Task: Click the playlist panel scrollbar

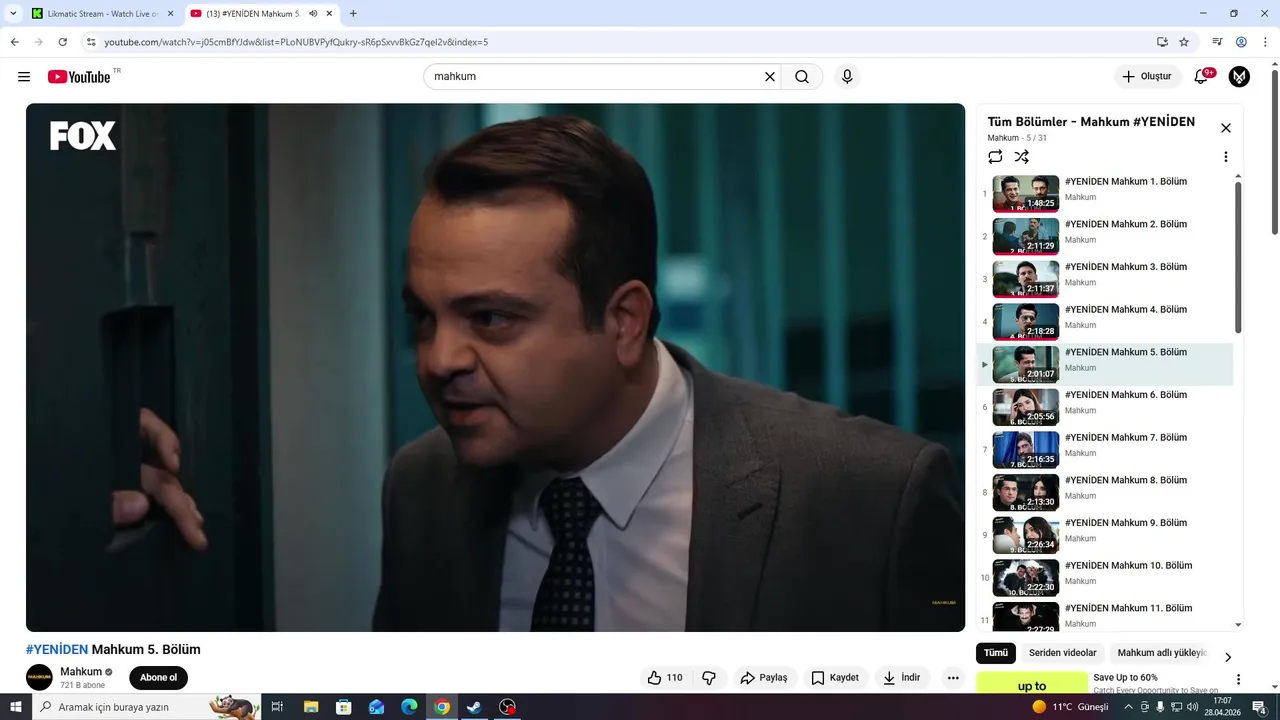Action: tap(1238, 258)
